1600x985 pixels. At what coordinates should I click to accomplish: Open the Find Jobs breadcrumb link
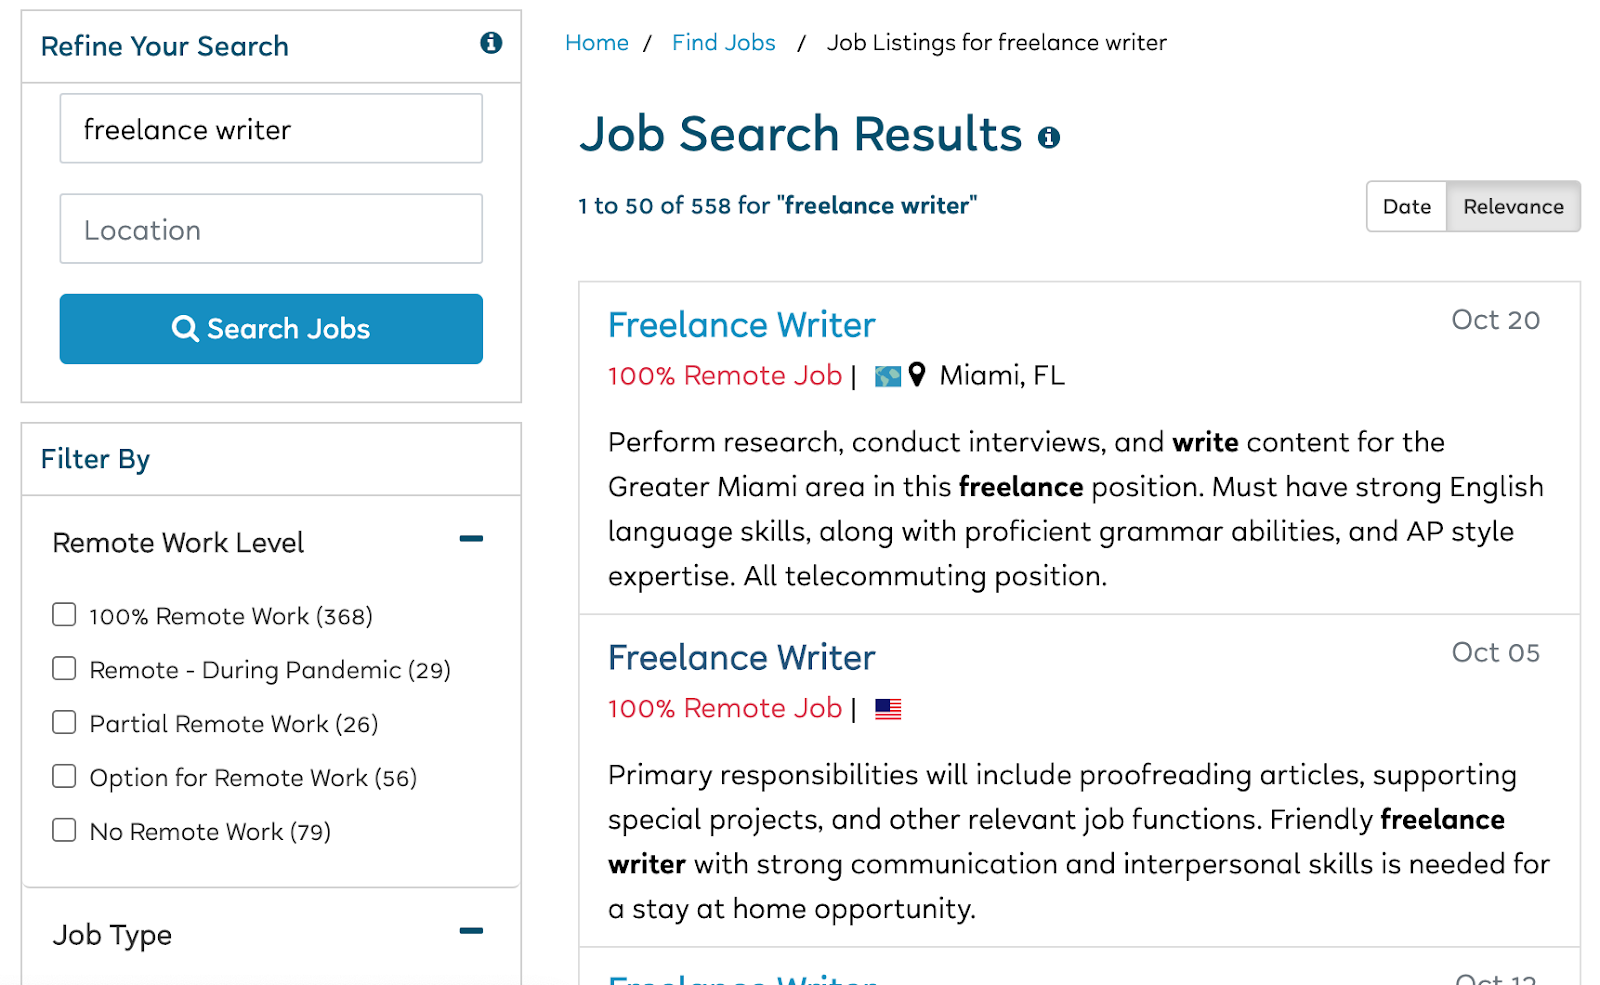click(723, 43)
